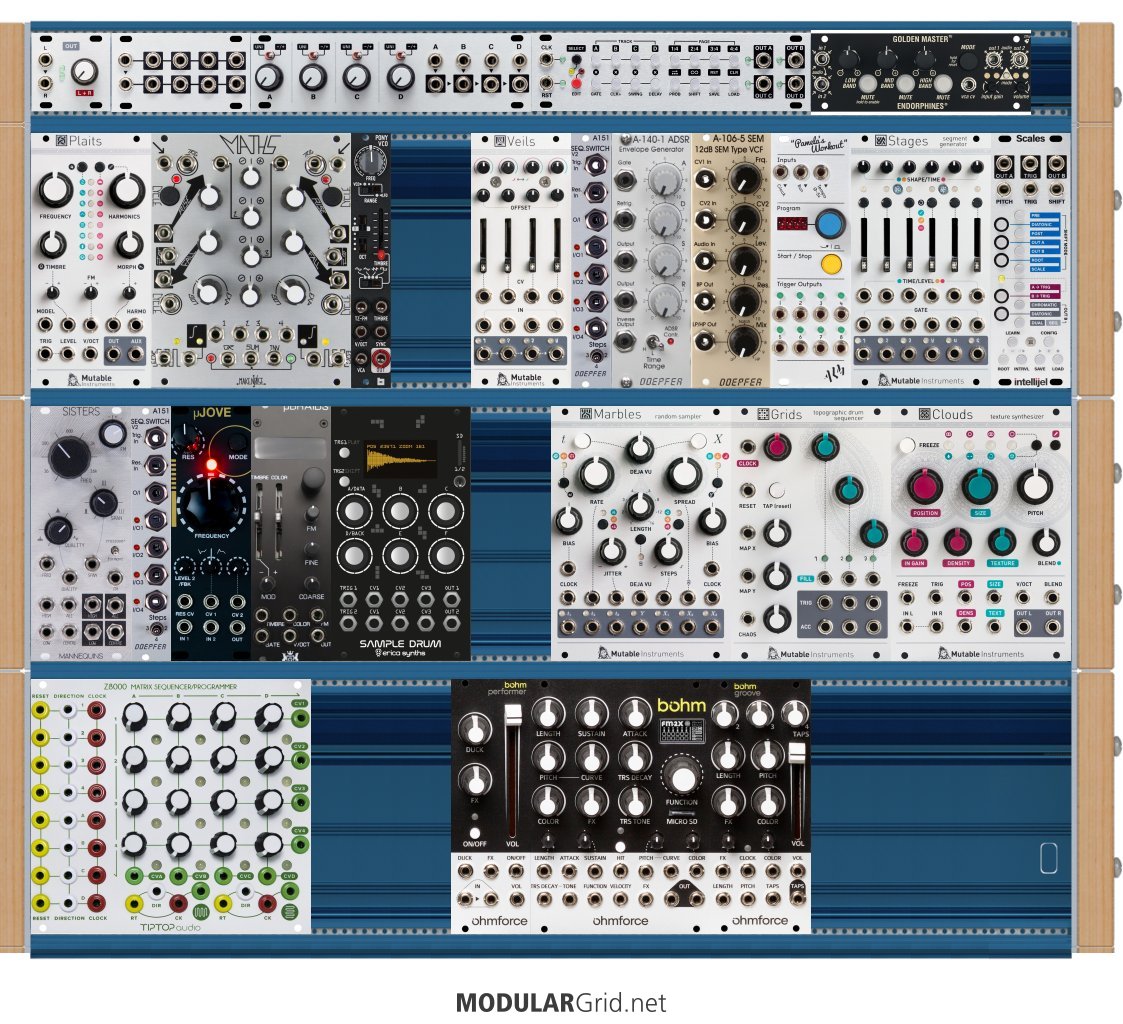Click the SAMPLE DRUM label
This screenshot has width=1123, height=1024.
pos(400,643)
